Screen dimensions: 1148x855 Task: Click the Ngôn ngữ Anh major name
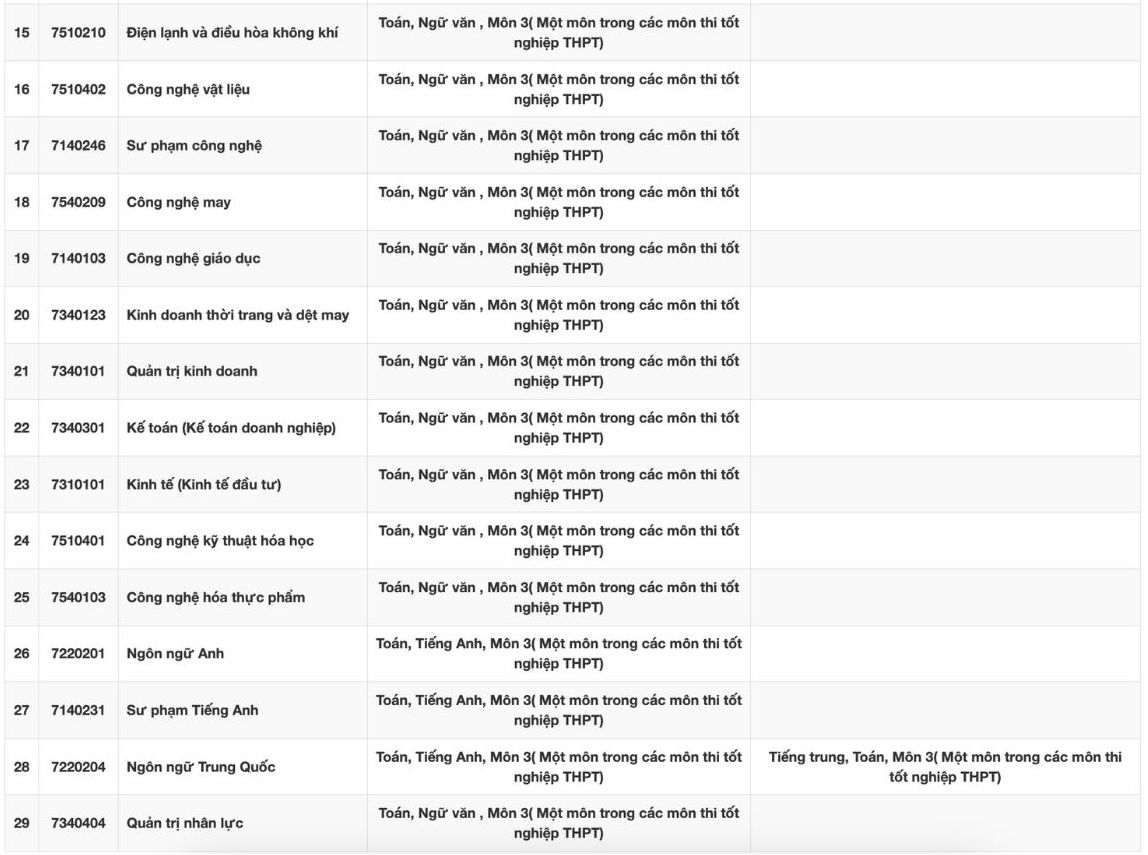coord(175,654)
